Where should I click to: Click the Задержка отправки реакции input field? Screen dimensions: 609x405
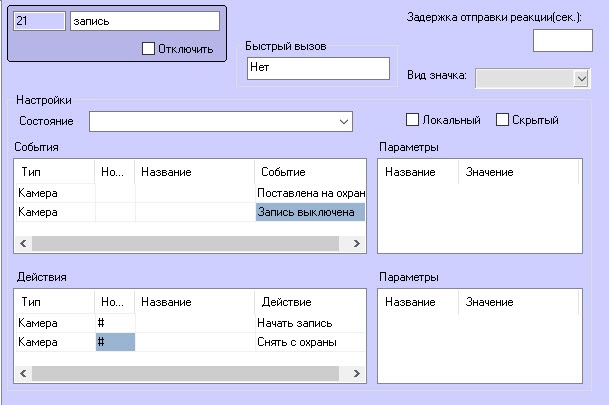(562, 41)
